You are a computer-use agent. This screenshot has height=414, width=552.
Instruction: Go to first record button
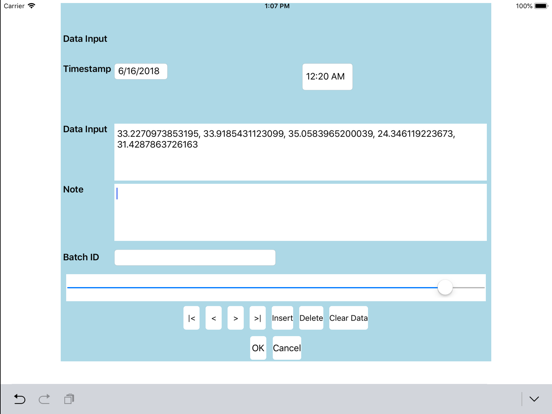(192, 318)
